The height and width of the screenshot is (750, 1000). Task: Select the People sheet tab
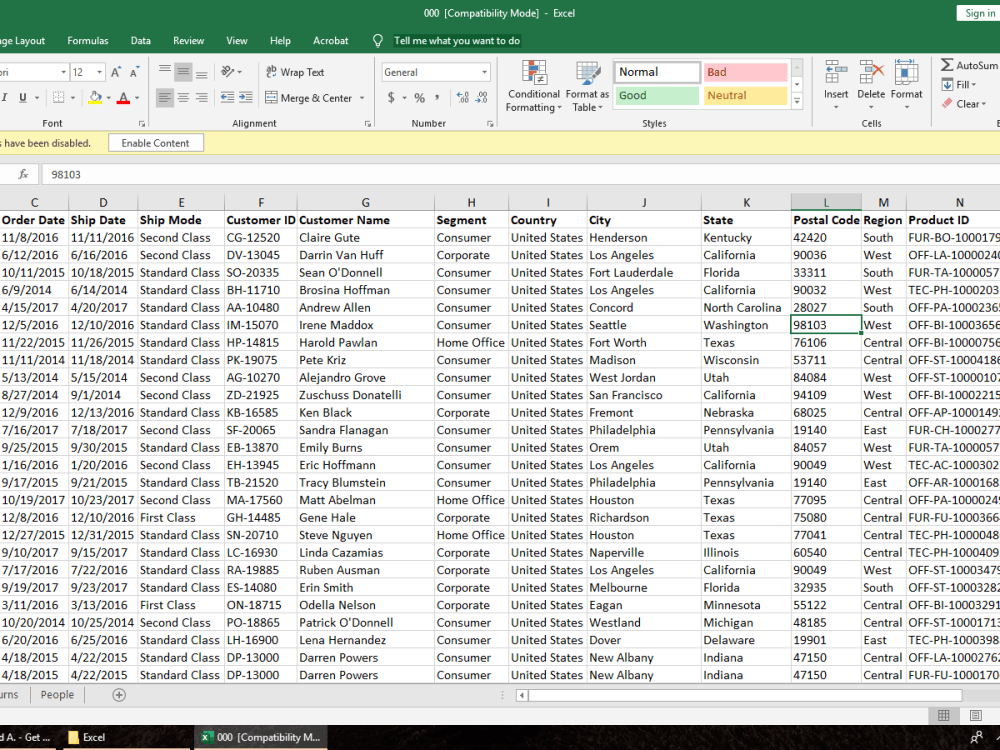point(57,694)
